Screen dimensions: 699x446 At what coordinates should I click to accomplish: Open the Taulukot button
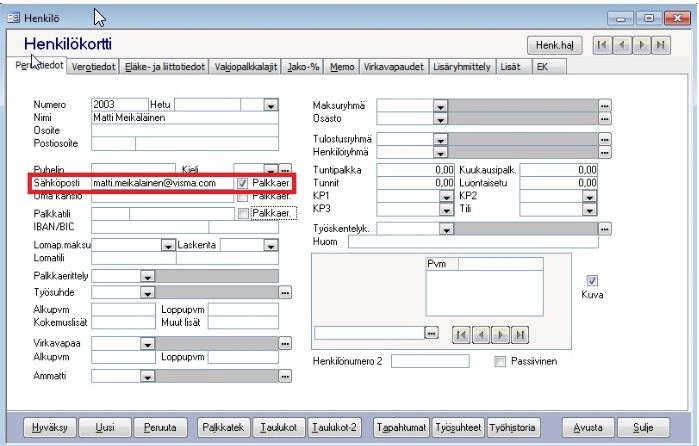[x=279, y=428]
